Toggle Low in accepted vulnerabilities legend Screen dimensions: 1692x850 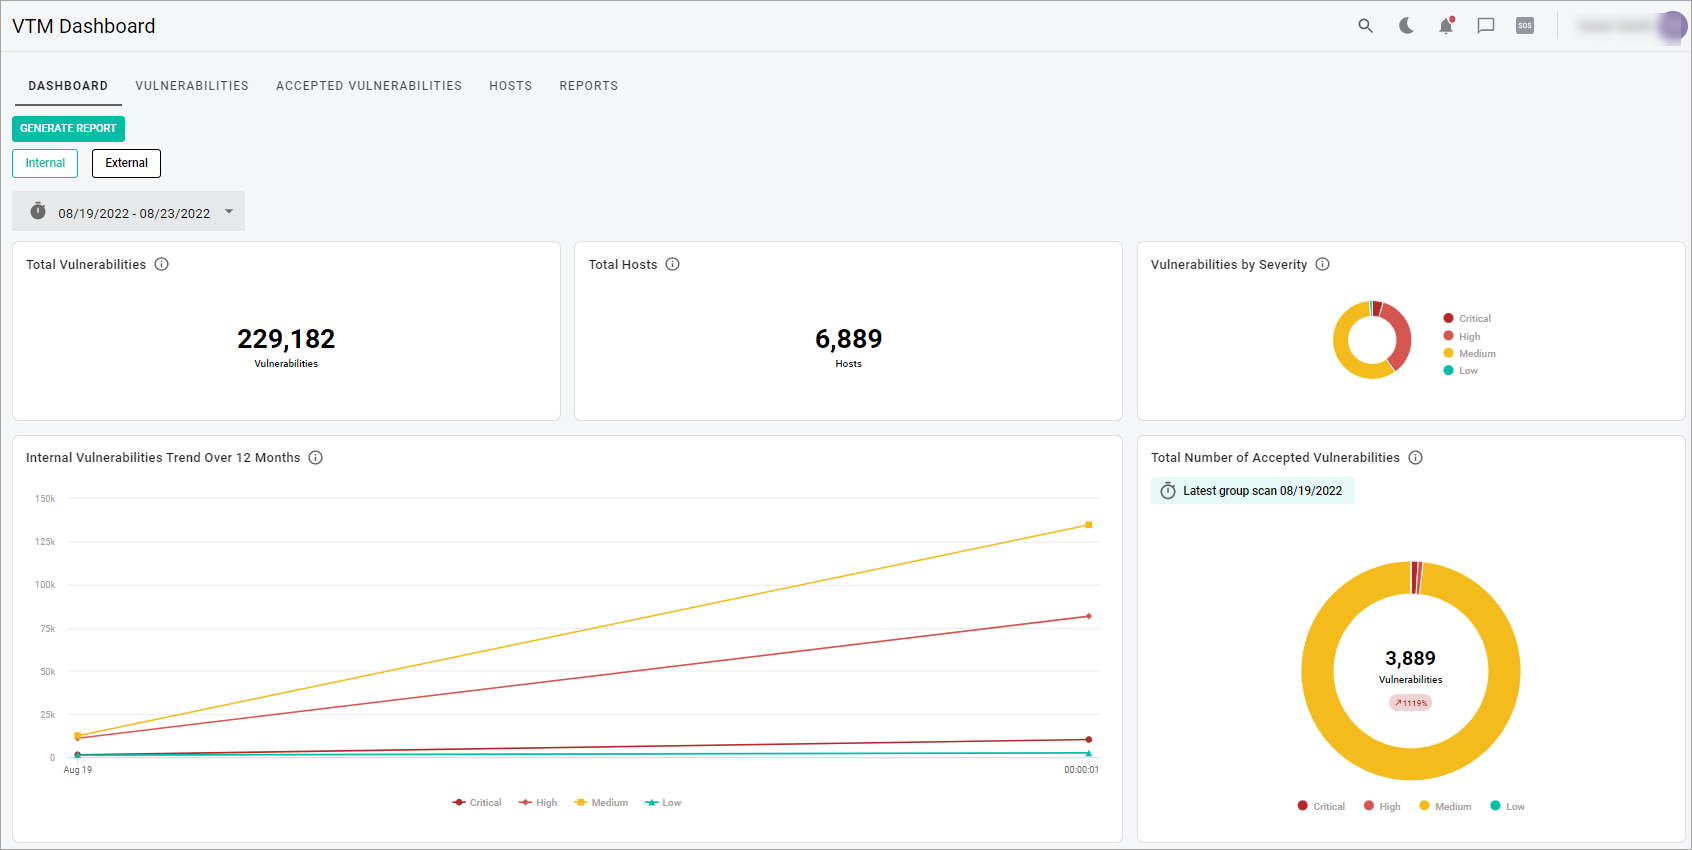(x=1507, y=806)
